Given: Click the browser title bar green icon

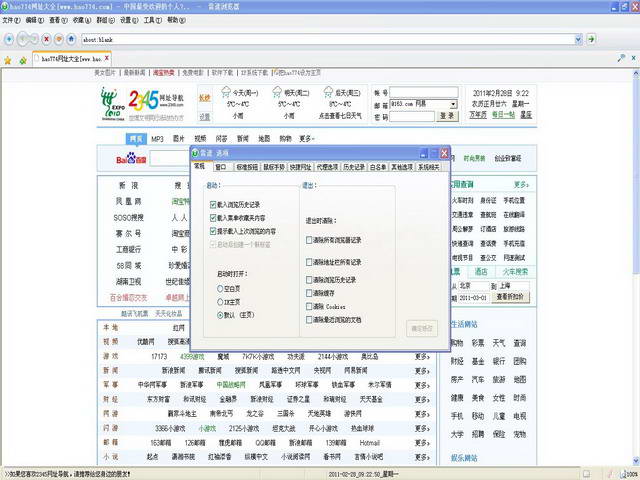Looking at the screenshot, I should coord(4,7).
